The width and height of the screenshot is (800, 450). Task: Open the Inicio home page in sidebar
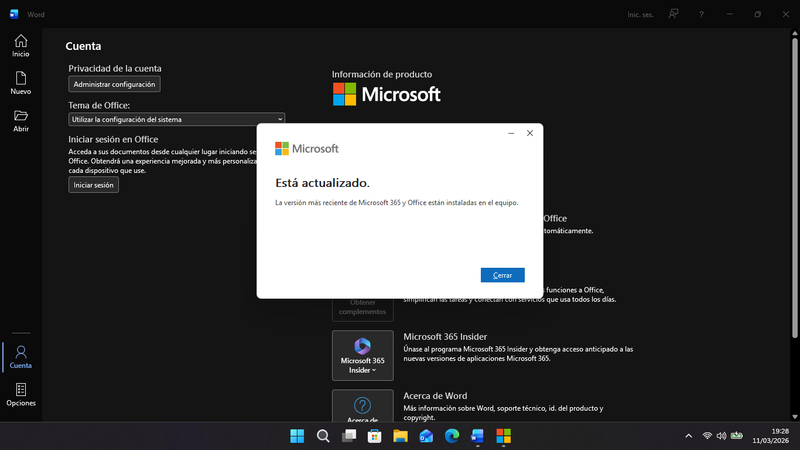tap(21, 45)
